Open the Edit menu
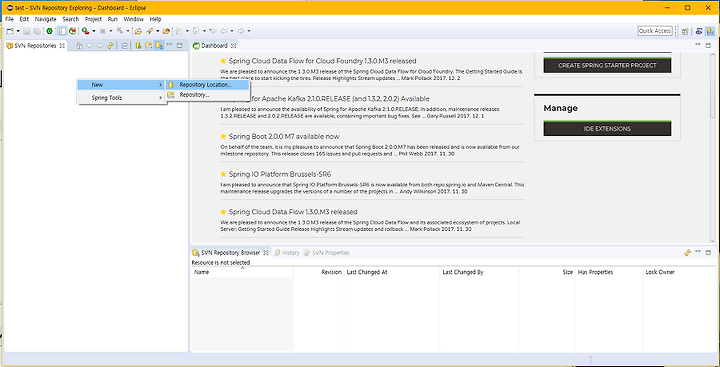Image resolution: width=720 pixels, height=367 pixels. click(x=24, y=19)
